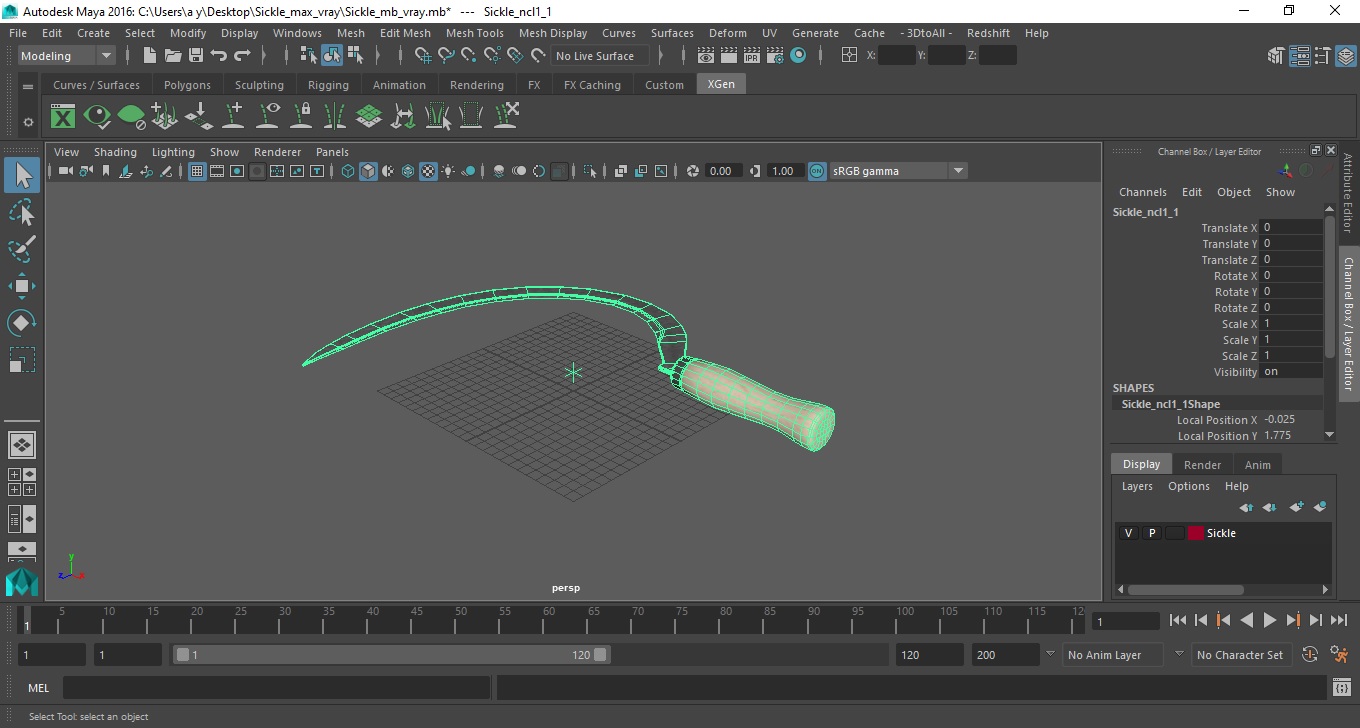Viewport: 1360px width, 728px height.
Task: Go to start of playback range
Action: click(1177, 621)
